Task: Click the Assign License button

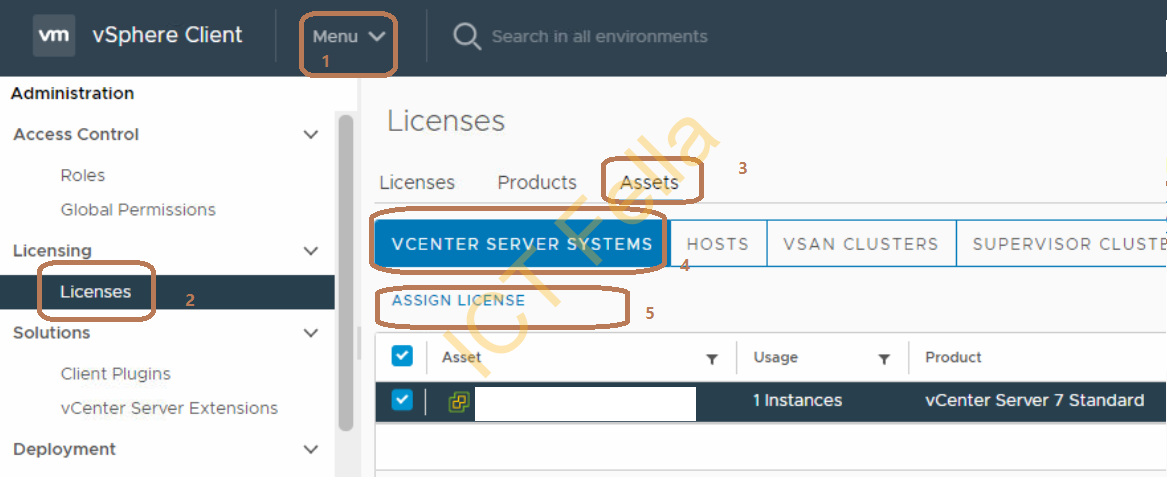Action: click(x=458, y=301)
